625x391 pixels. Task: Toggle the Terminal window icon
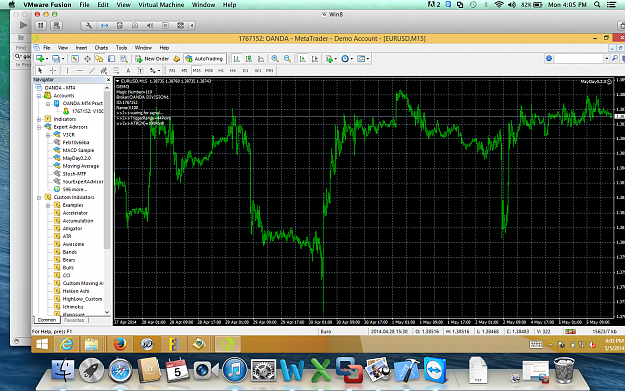(x=112, y=59)
